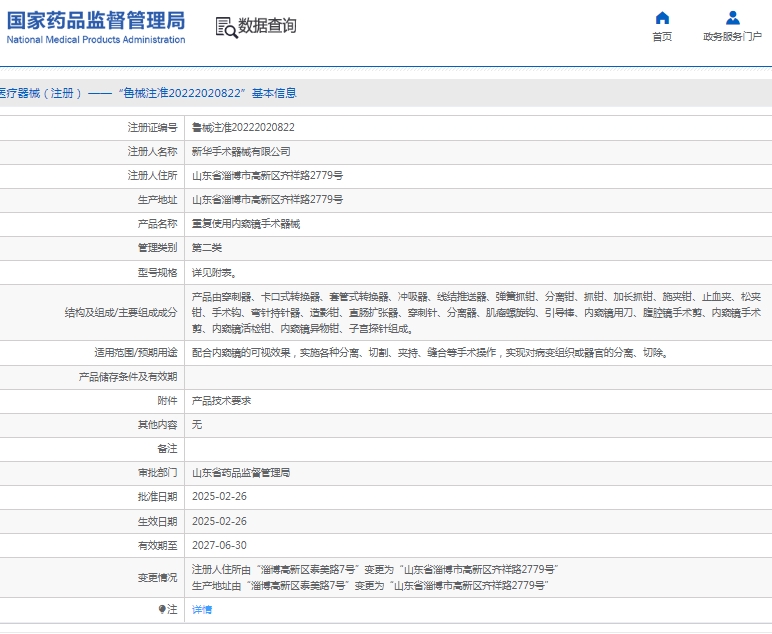Click the 政务服务门户 label
This screenshot has width=772, height=634.
point(733,37)
